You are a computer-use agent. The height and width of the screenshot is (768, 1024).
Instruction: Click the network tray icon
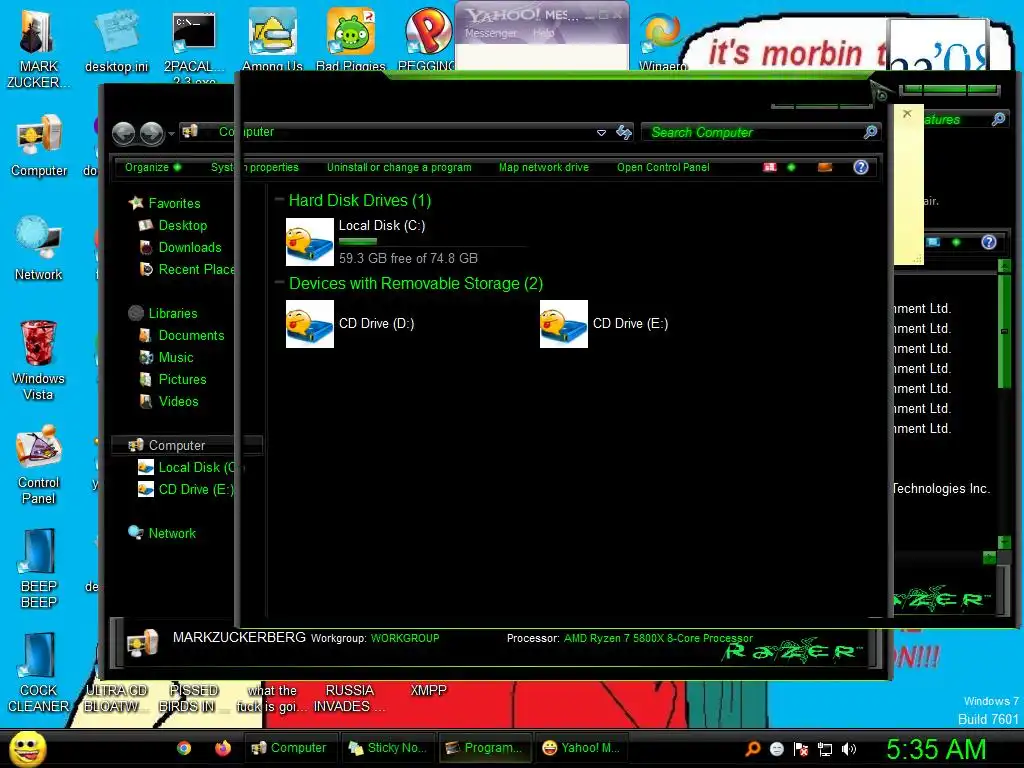pyautogui.click(x=825, y=749)
